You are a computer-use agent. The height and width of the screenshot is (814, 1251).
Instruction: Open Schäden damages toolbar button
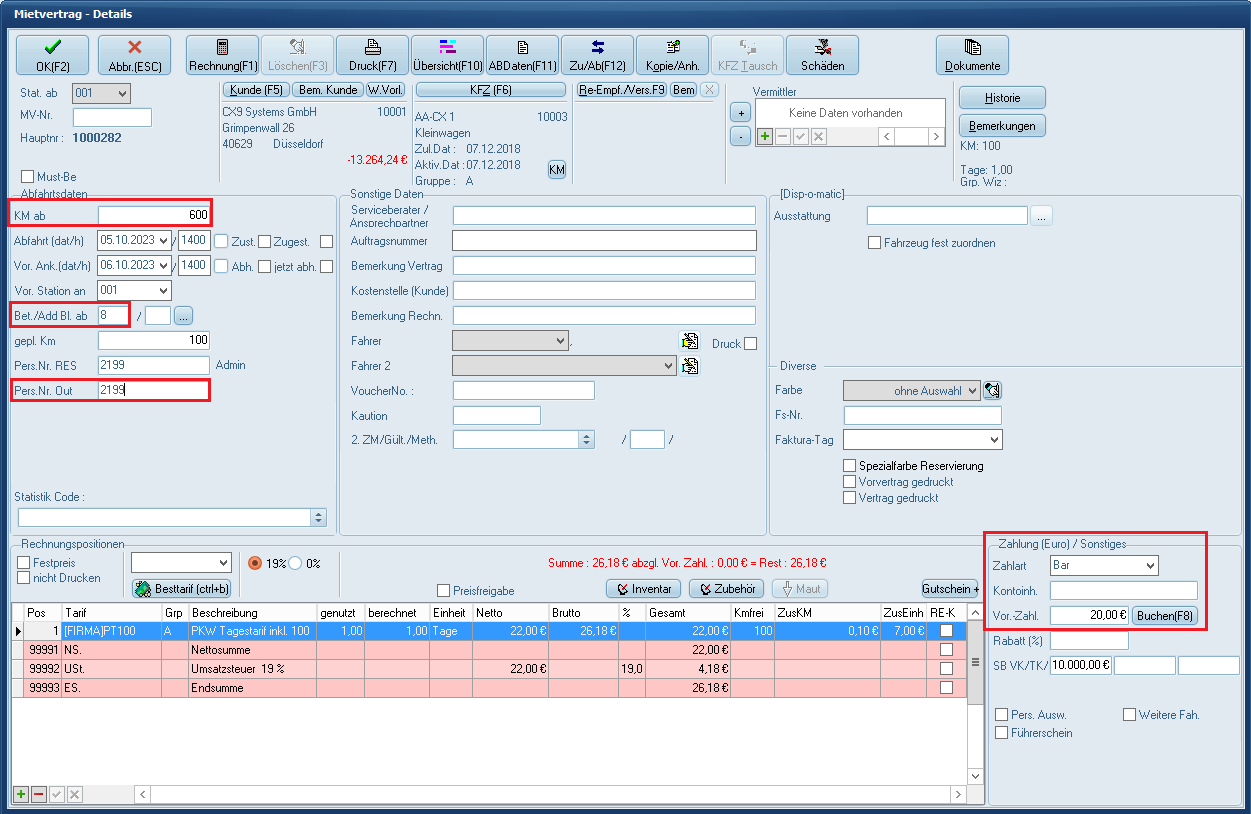(x=822, y=55)
